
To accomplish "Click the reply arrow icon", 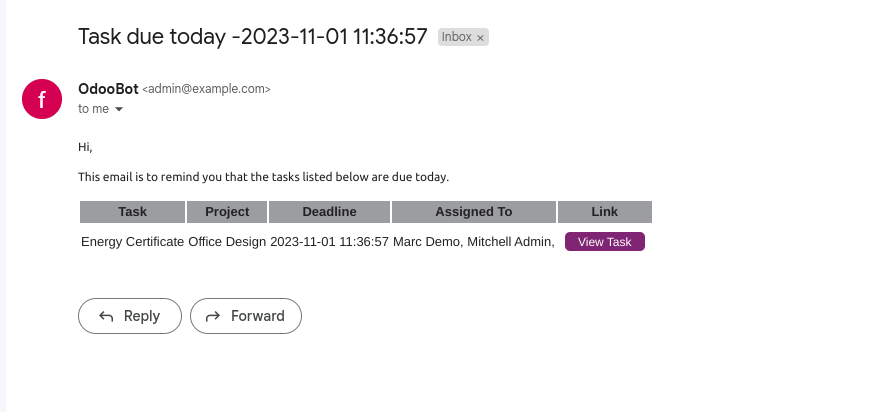I will point(106,316).
